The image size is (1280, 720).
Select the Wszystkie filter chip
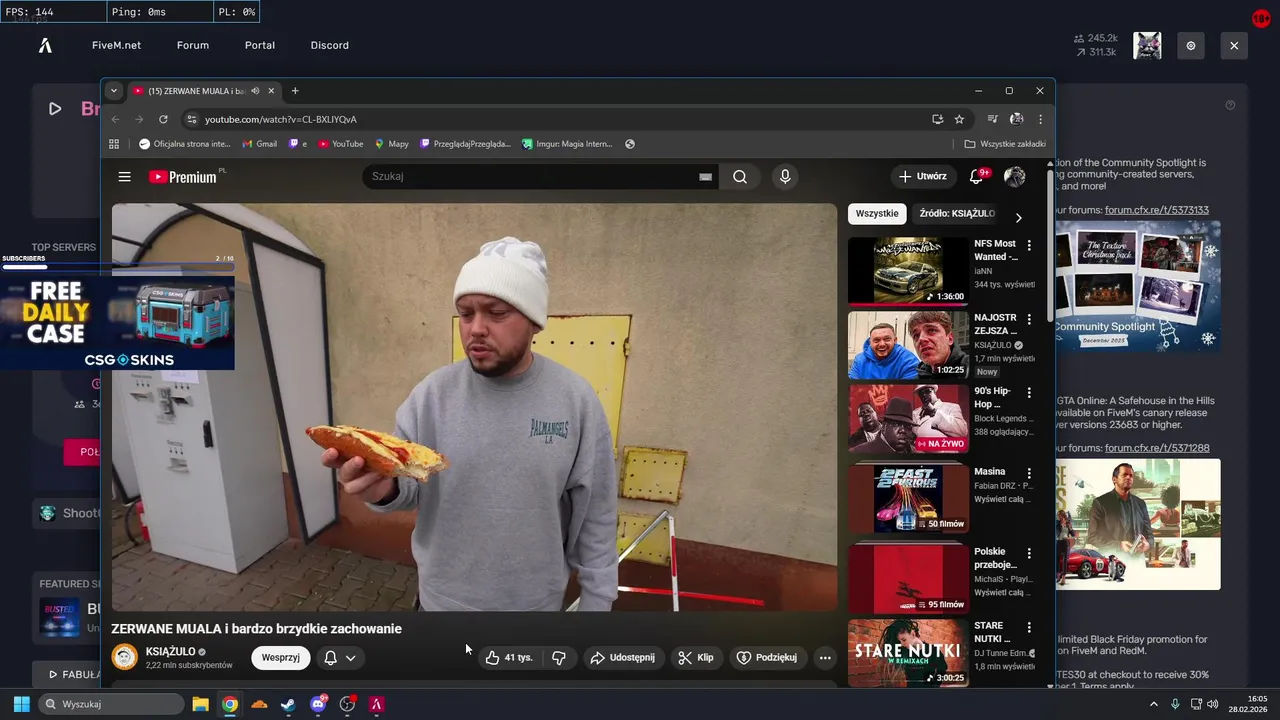point(877,214)
